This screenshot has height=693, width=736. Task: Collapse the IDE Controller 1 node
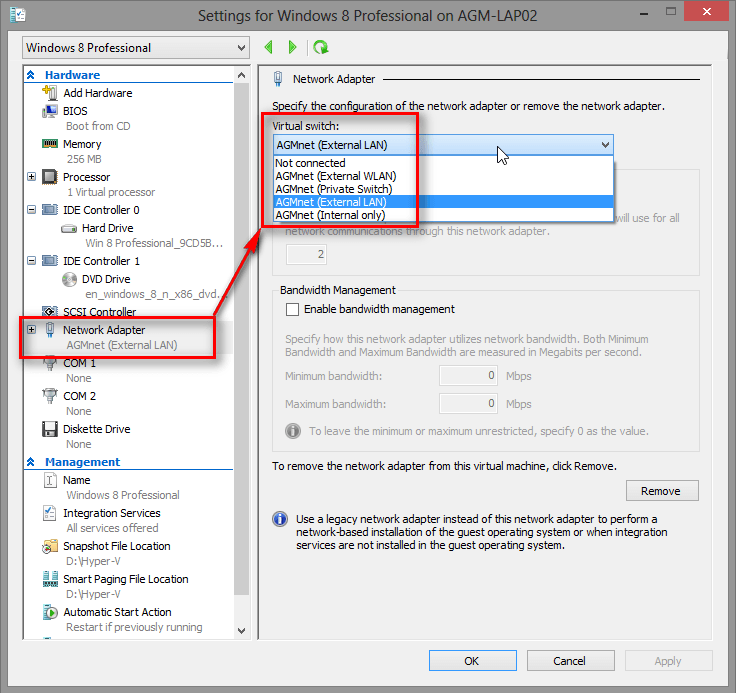point(31,261)
